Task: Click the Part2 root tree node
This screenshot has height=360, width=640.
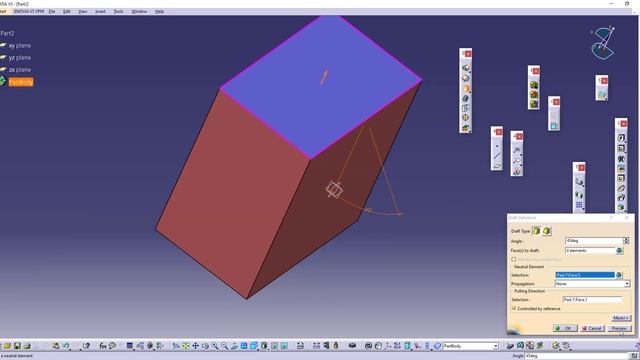Action: pos(7,33)
